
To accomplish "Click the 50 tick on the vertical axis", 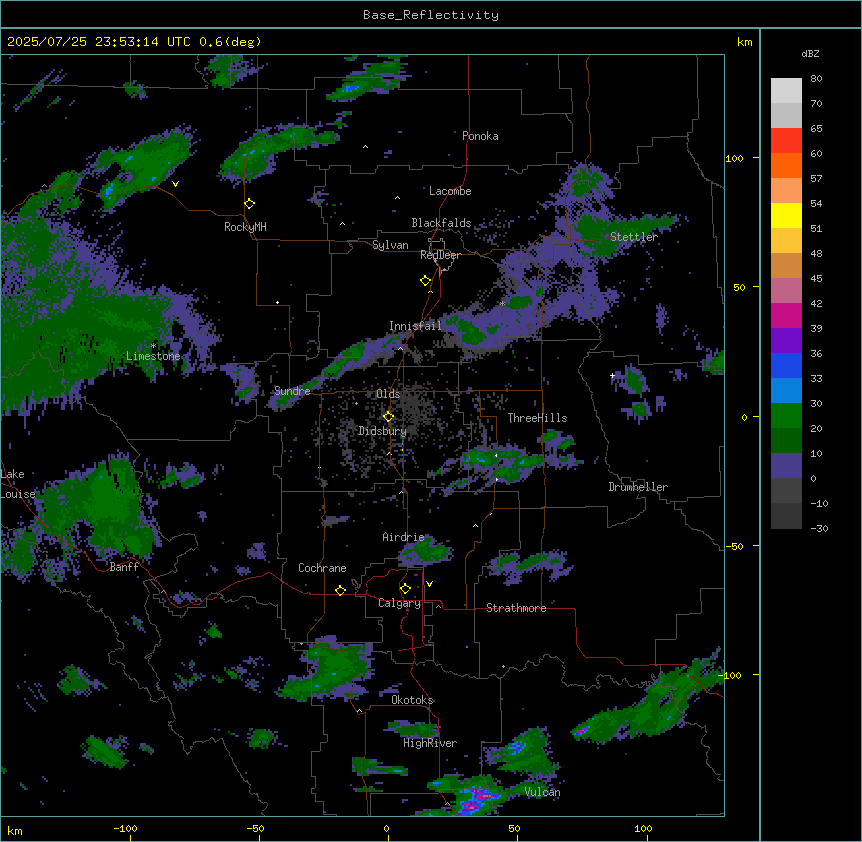I will (x=739, y=287).
